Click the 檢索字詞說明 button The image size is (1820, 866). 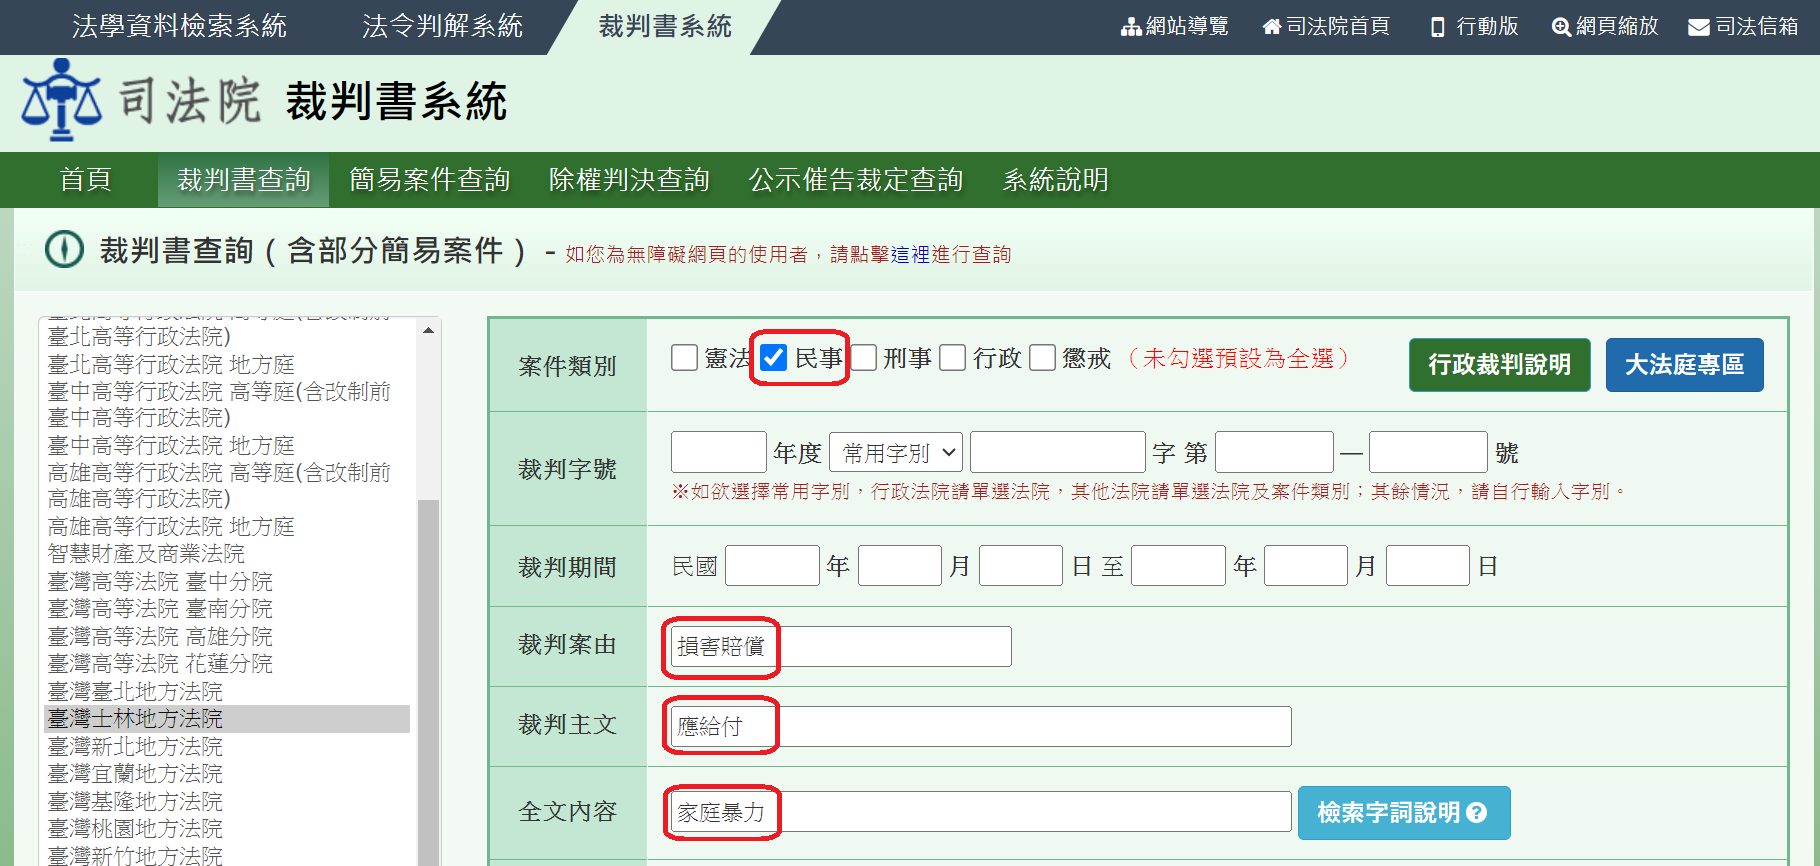click(x=1404, y=813)
